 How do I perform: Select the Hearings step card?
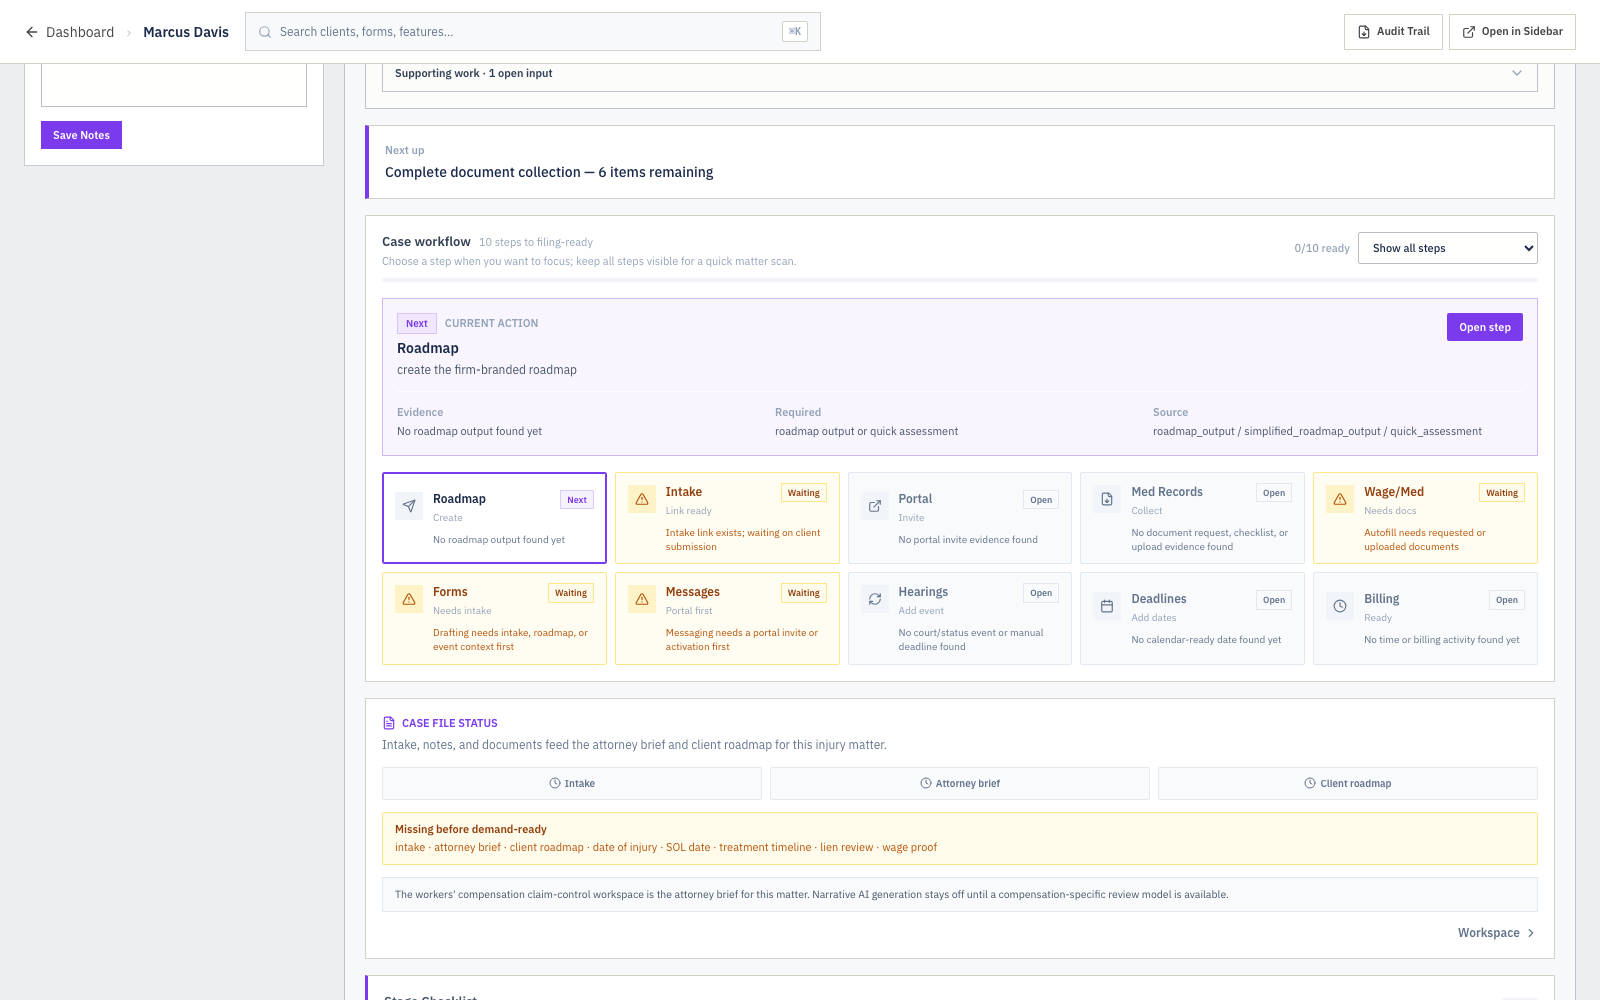click(x=960, y=618)
